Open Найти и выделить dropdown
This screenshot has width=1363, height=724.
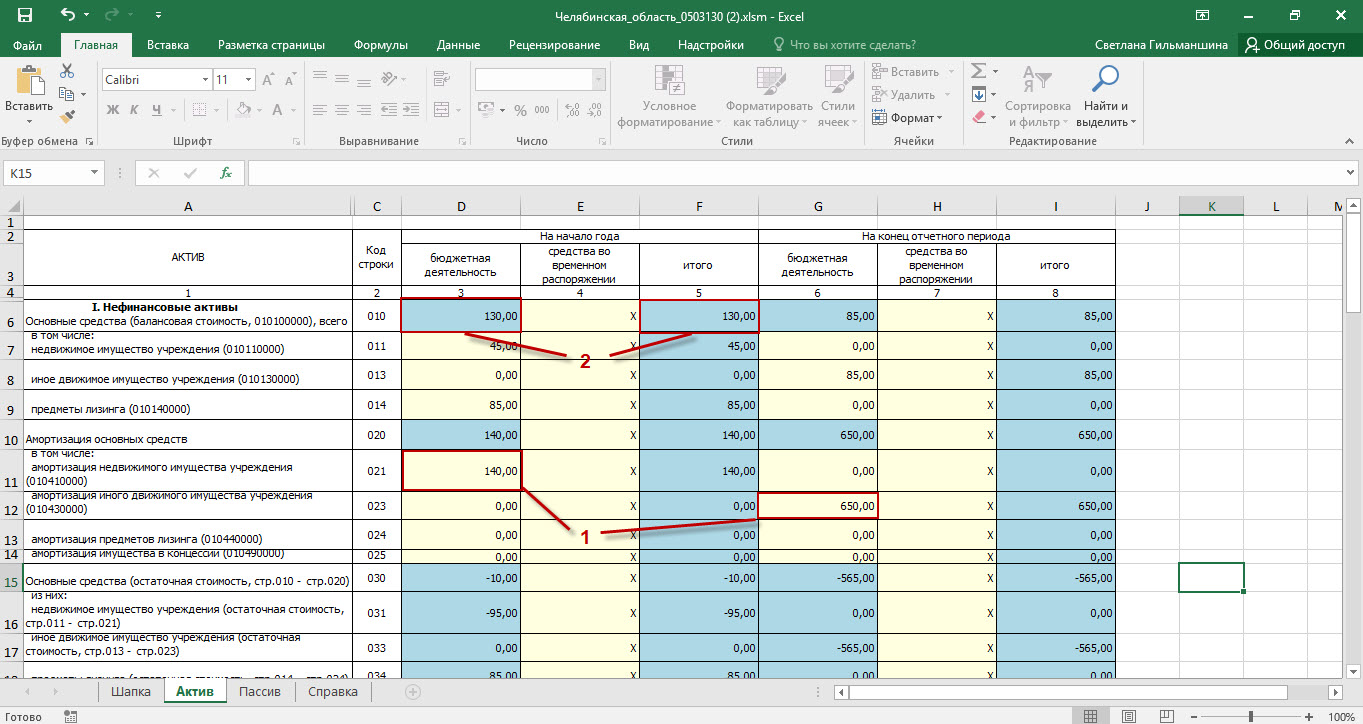point(1106,96)
